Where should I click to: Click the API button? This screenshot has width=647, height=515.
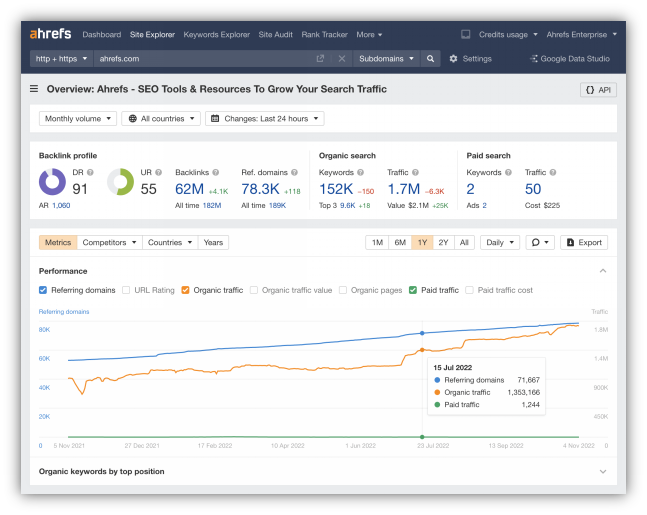point(598,90)
